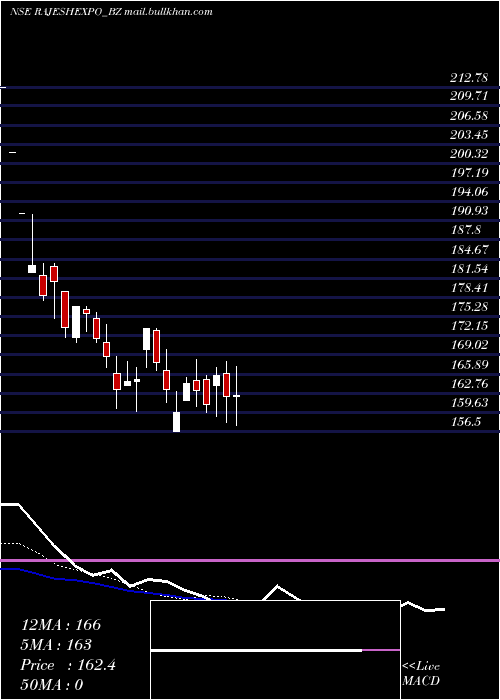
Task: Click the last candlestick on the chart
Action: coord(237,396)
